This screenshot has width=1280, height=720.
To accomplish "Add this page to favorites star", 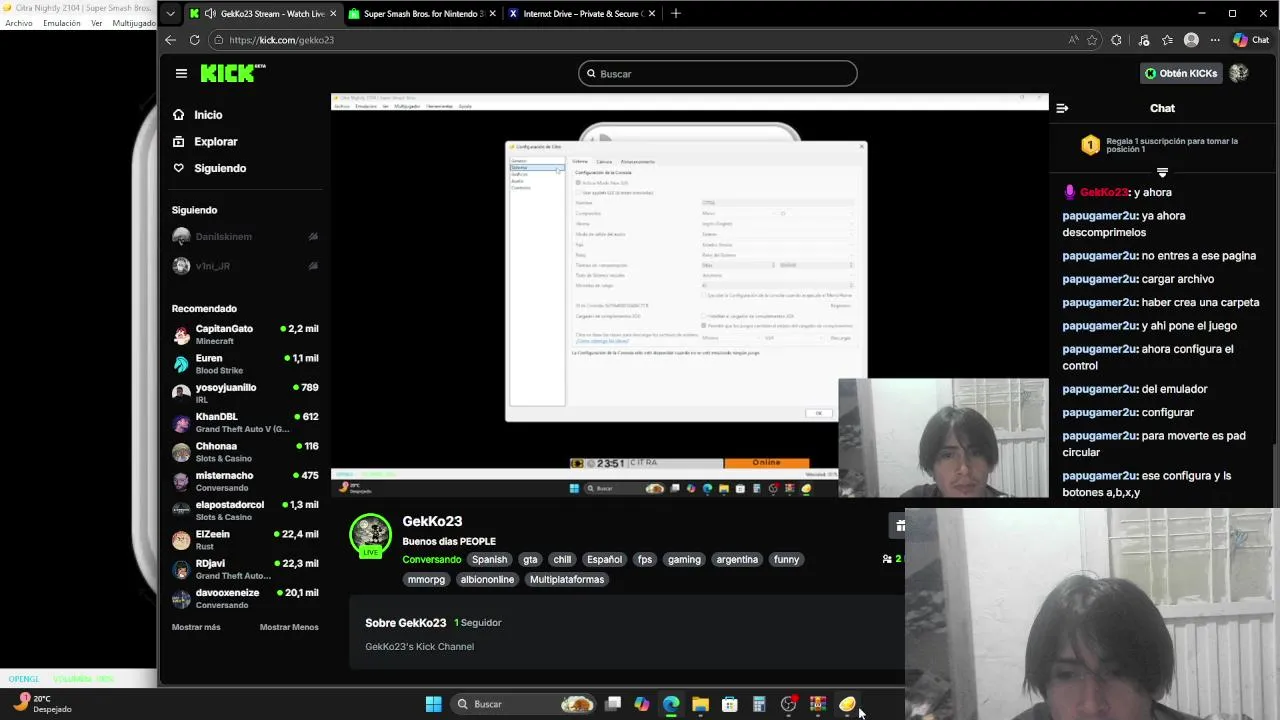I will (x=1092, y=40).
